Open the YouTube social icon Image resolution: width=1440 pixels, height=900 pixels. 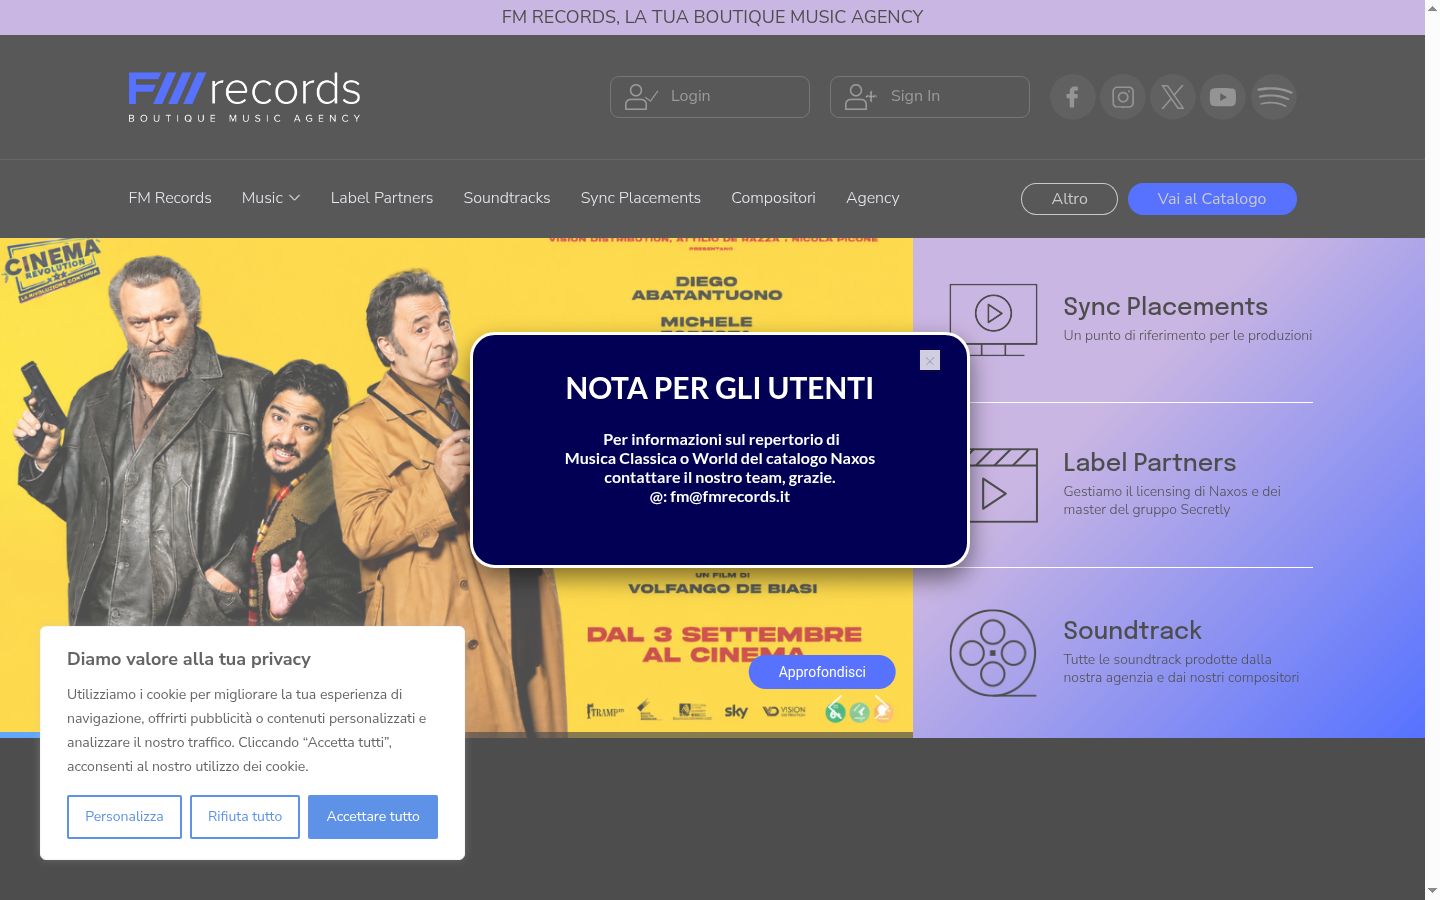(1223, 97)
